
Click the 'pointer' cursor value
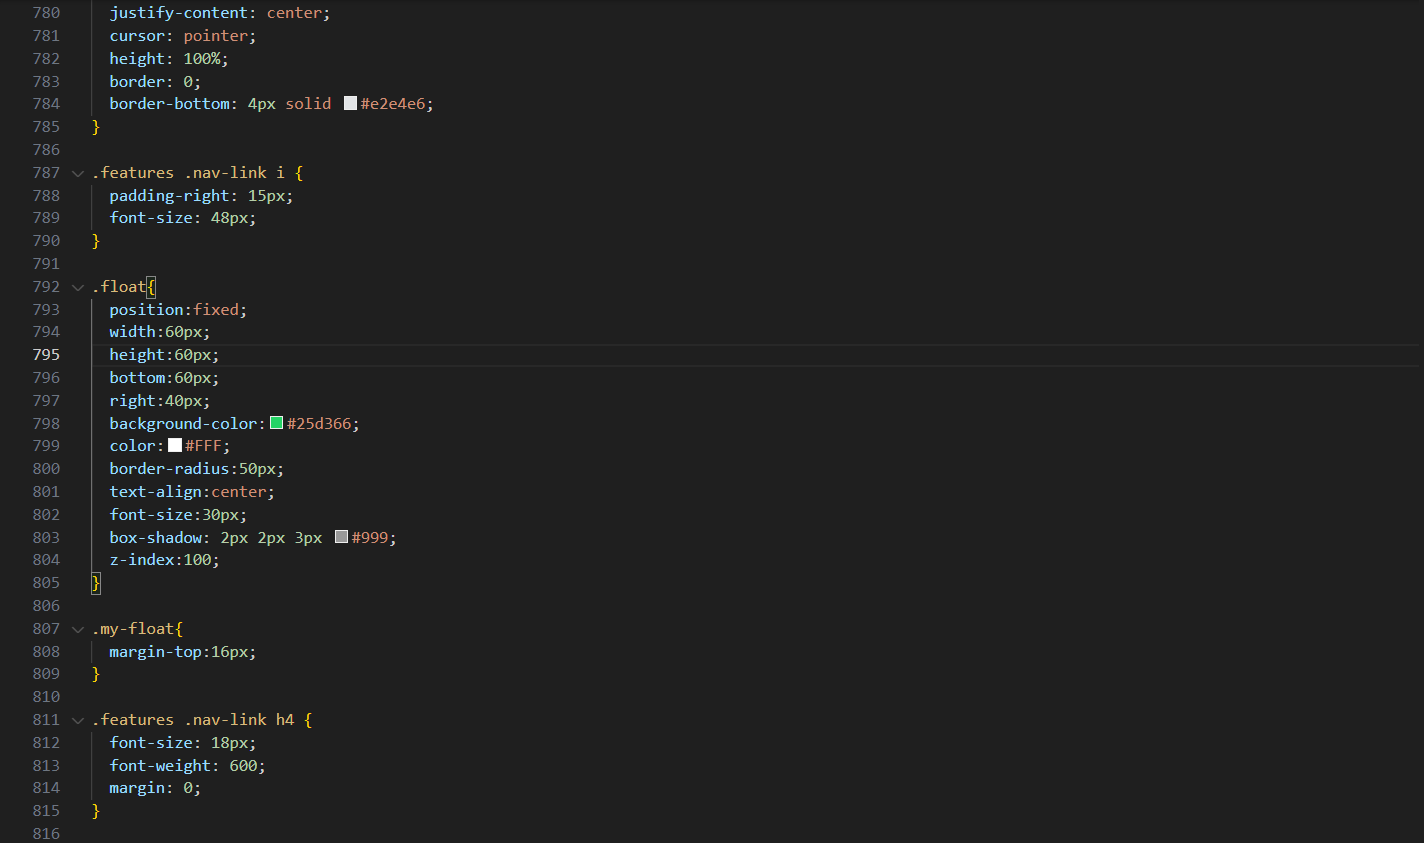(215, 36)
